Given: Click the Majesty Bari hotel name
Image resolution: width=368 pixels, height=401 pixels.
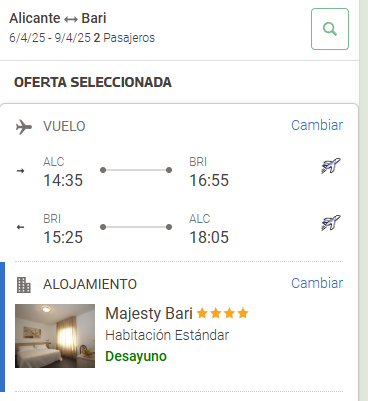Looking at the screenshot, I should pyautogui.click(x=149, y=313).
